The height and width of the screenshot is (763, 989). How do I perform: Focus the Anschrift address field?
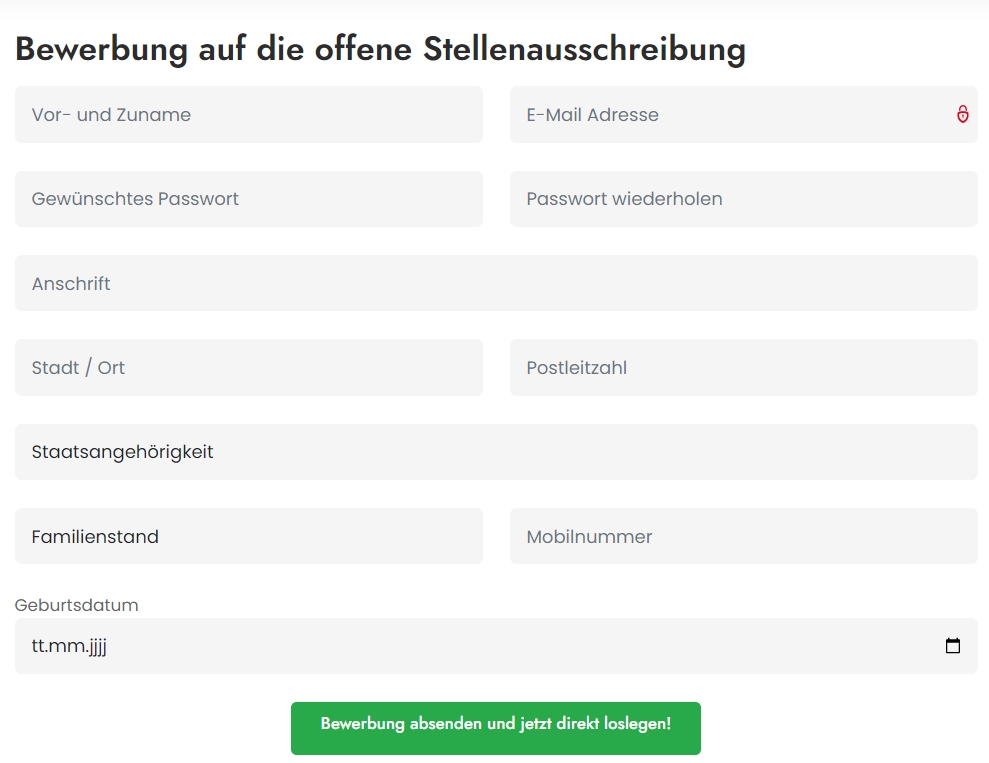pyautogui.click(x=496, y=283)
